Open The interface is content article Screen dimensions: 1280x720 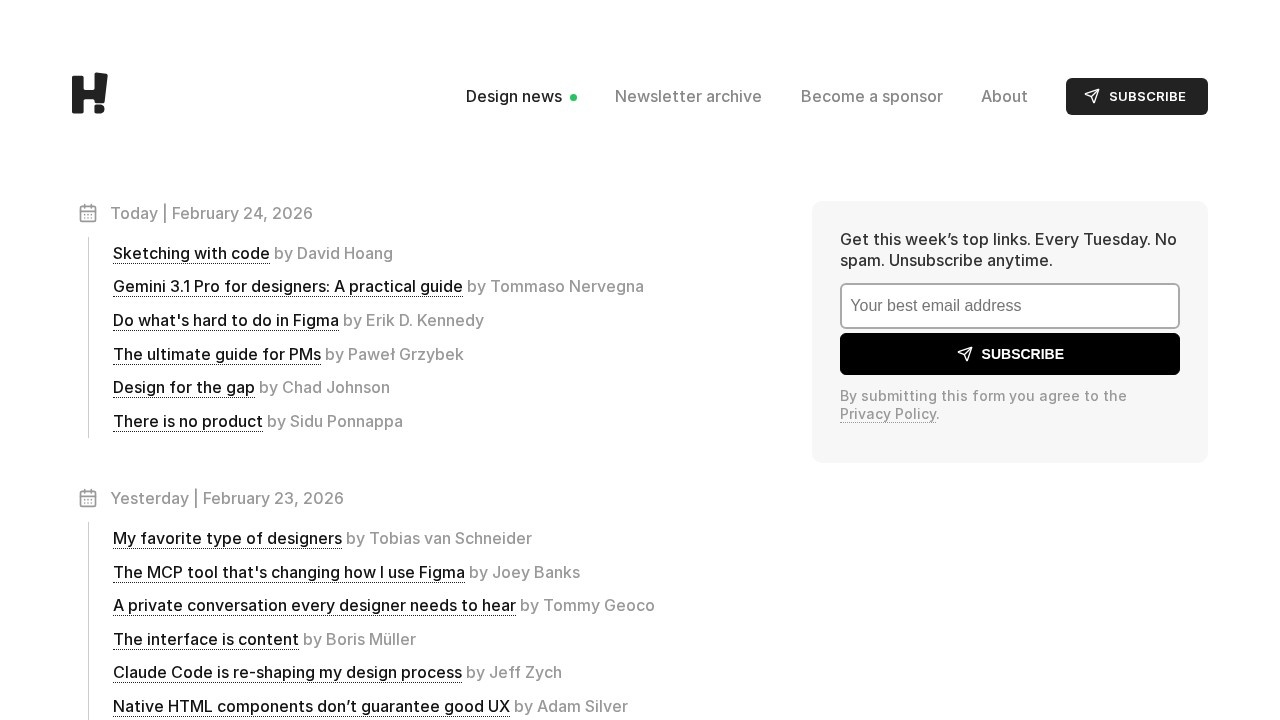coord(206,639)
